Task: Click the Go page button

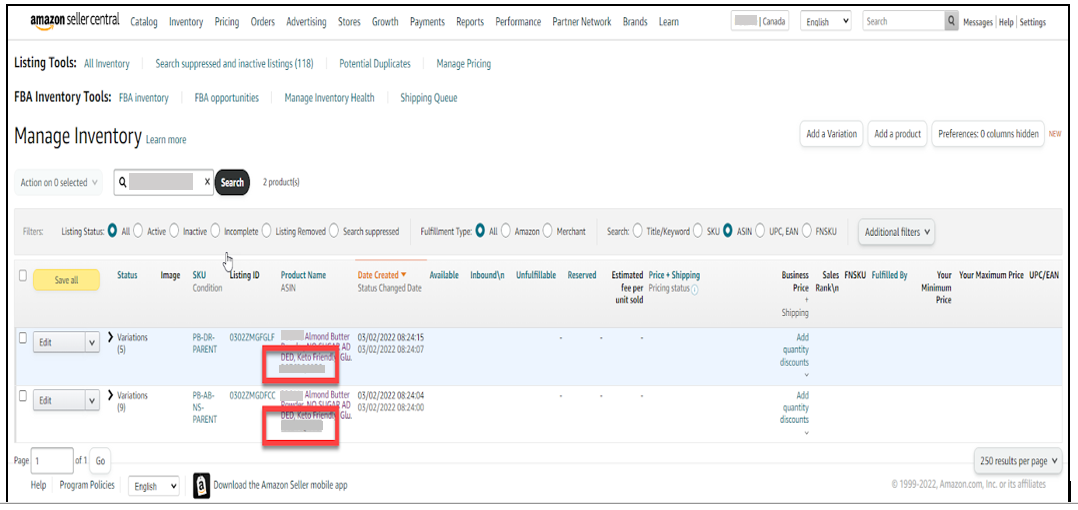Action: click(x=100, y=461)
